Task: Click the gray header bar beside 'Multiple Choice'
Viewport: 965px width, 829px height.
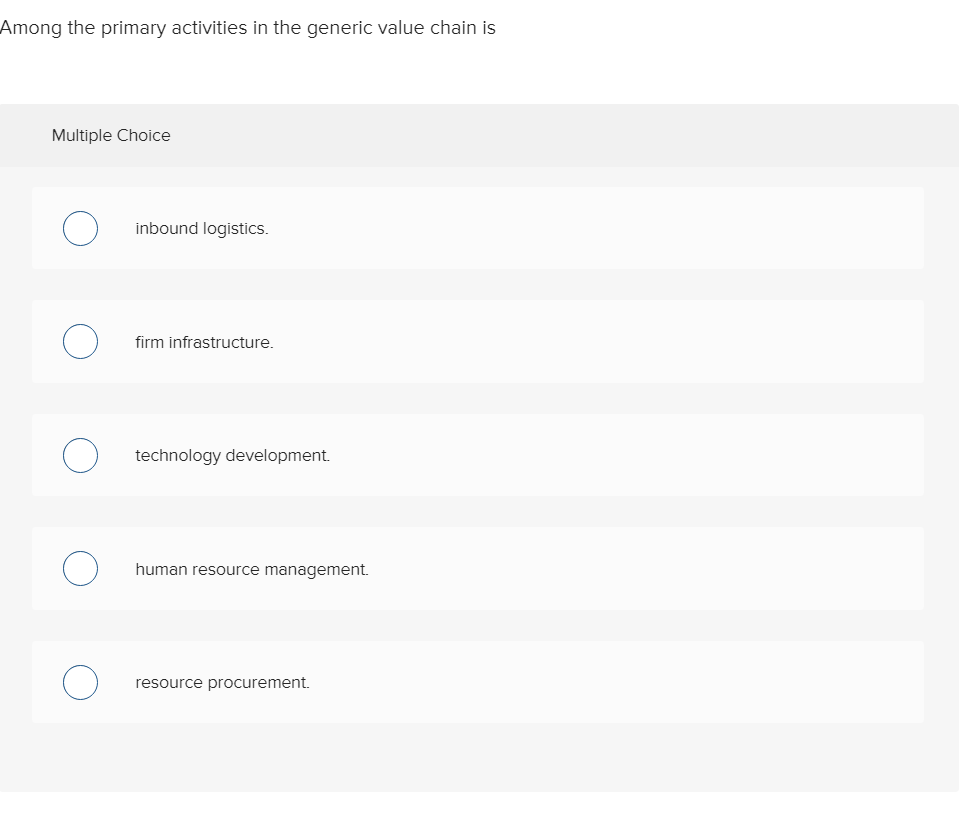Action: pyautogui.click(x=600, y=135)
